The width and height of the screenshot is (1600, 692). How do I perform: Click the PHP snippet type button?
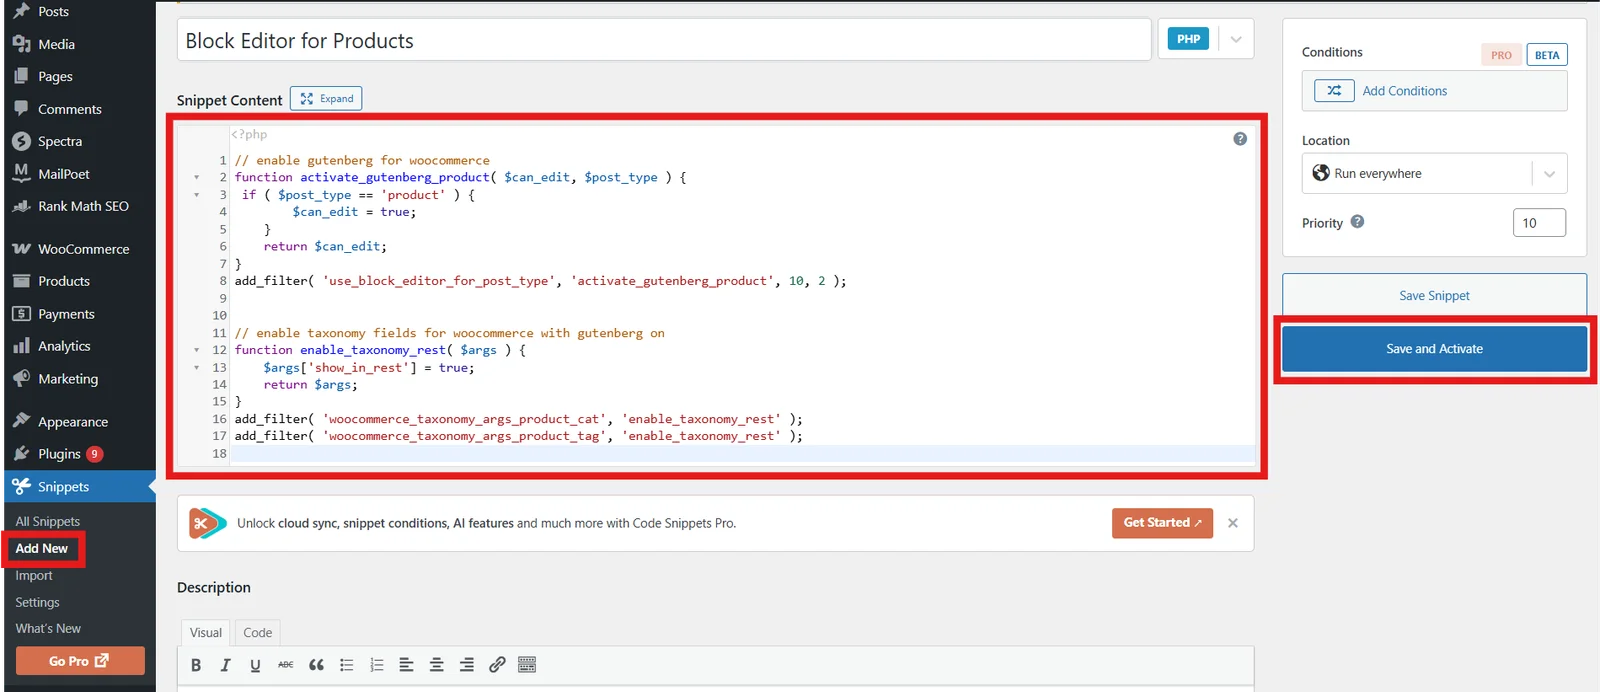click(1189, 39)
